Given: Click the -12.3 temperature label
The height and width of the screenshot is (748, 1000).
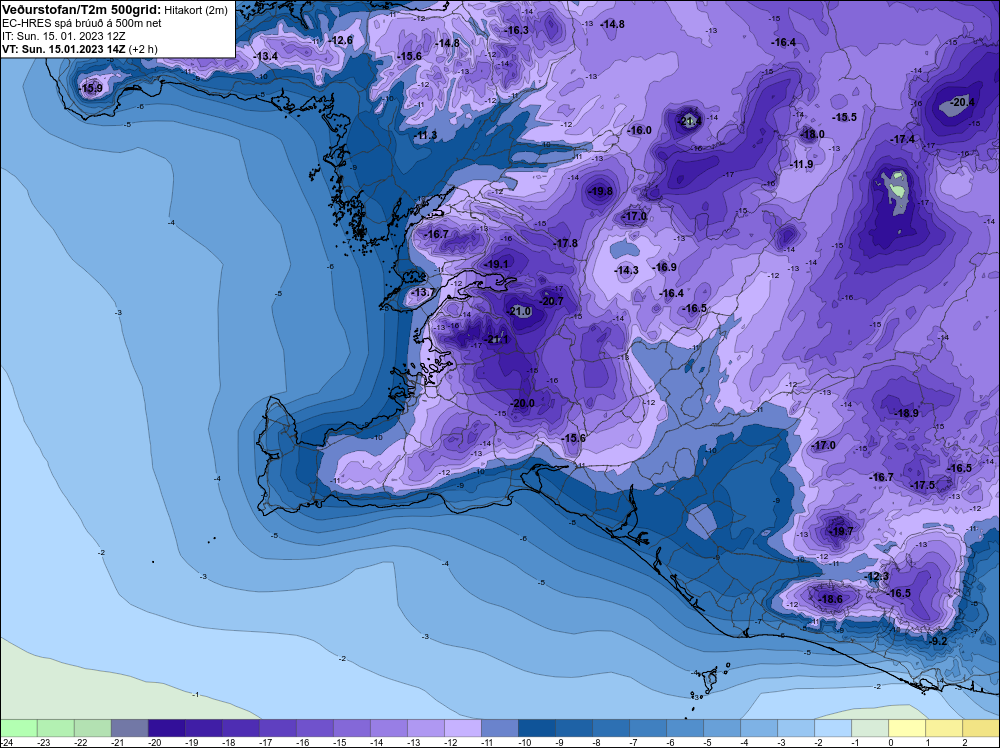Looking at the screenshot, I should pyautogui.click(x=877, y=576).
